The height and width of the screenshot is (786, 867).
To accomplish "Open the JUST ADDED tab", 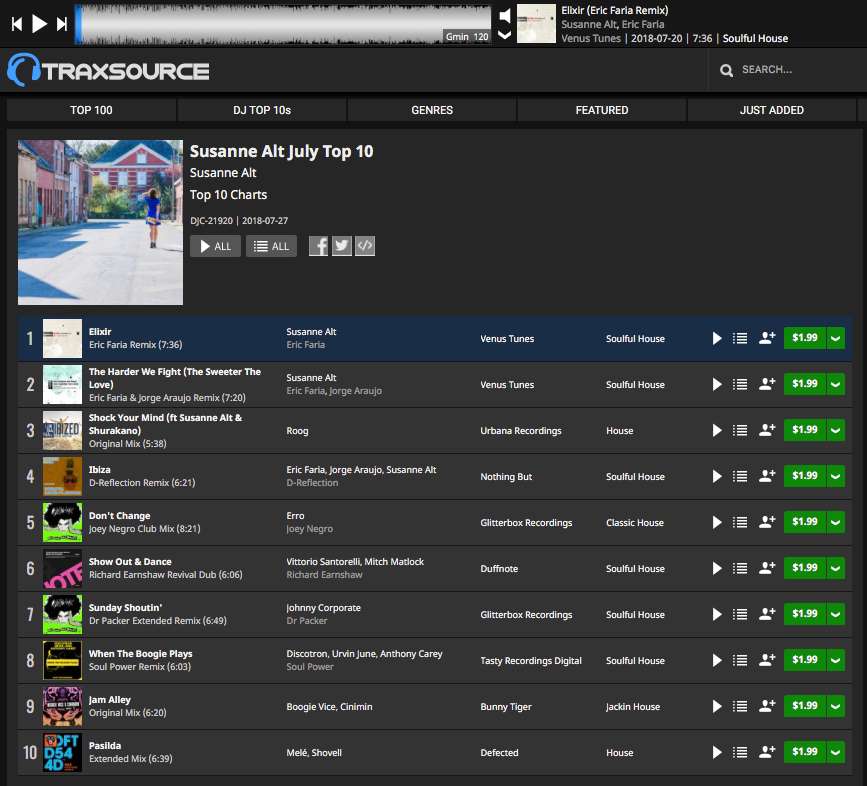I will [x=771, y=110].
